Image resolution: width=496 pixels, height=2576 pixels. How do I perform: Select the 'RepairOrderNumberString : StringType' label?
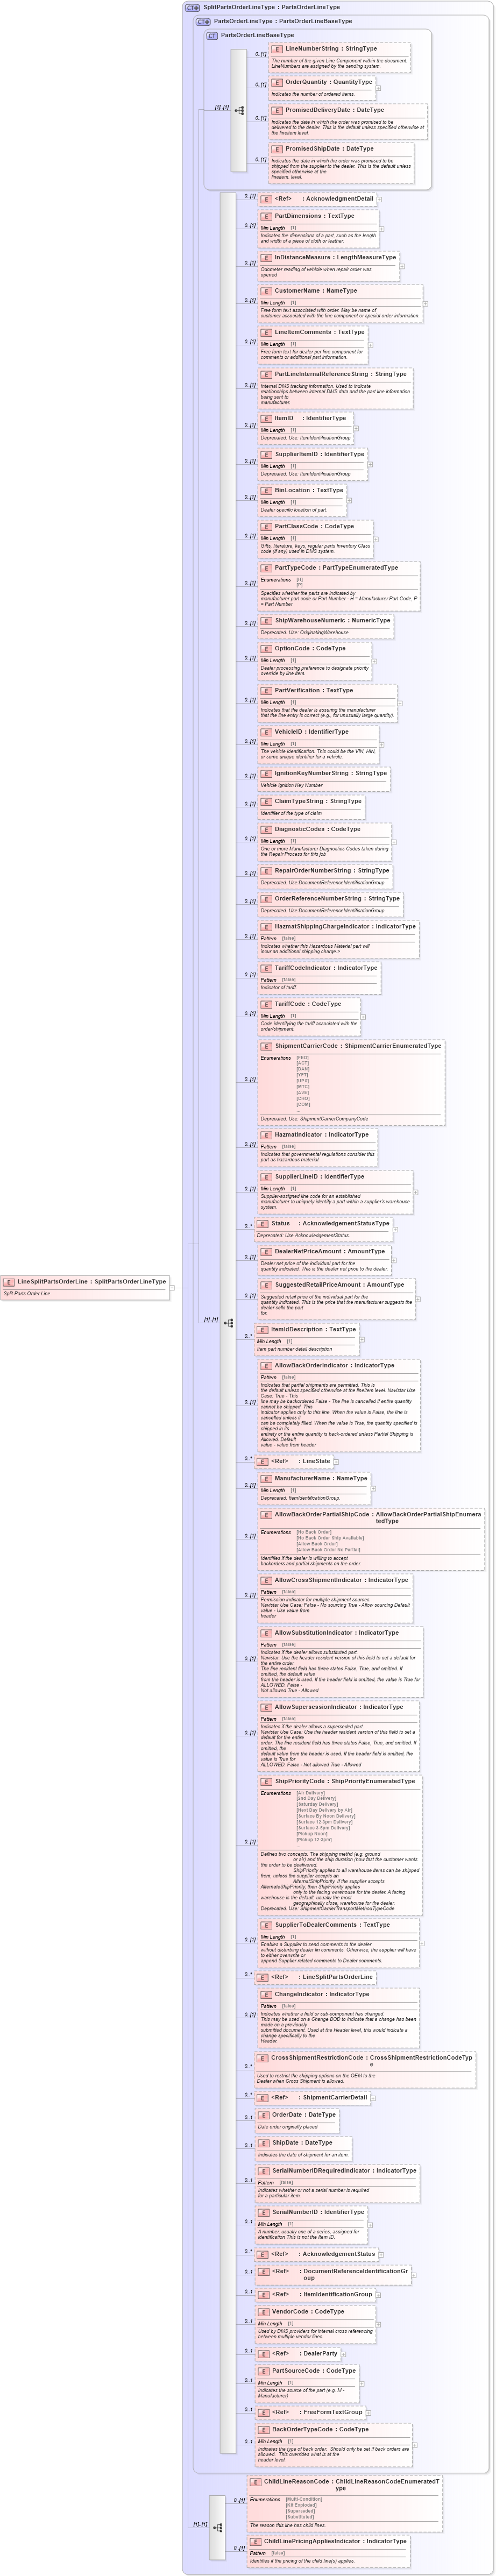332,870
